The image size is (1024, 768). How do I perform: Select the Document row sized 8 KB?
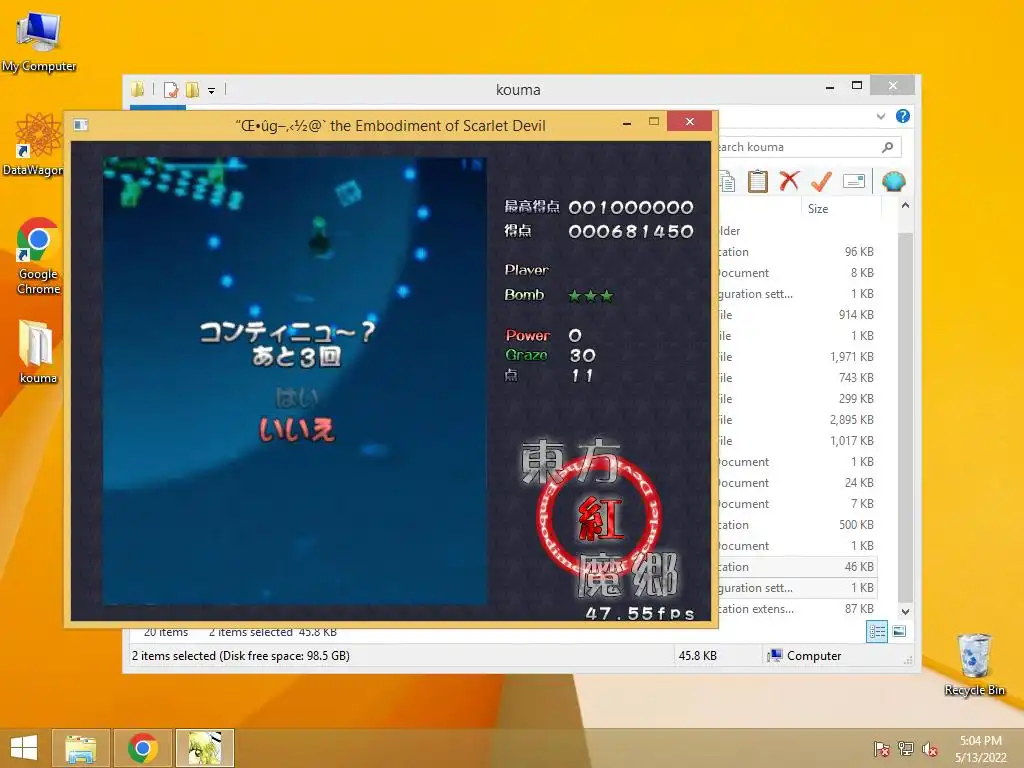tap(797, 272)
